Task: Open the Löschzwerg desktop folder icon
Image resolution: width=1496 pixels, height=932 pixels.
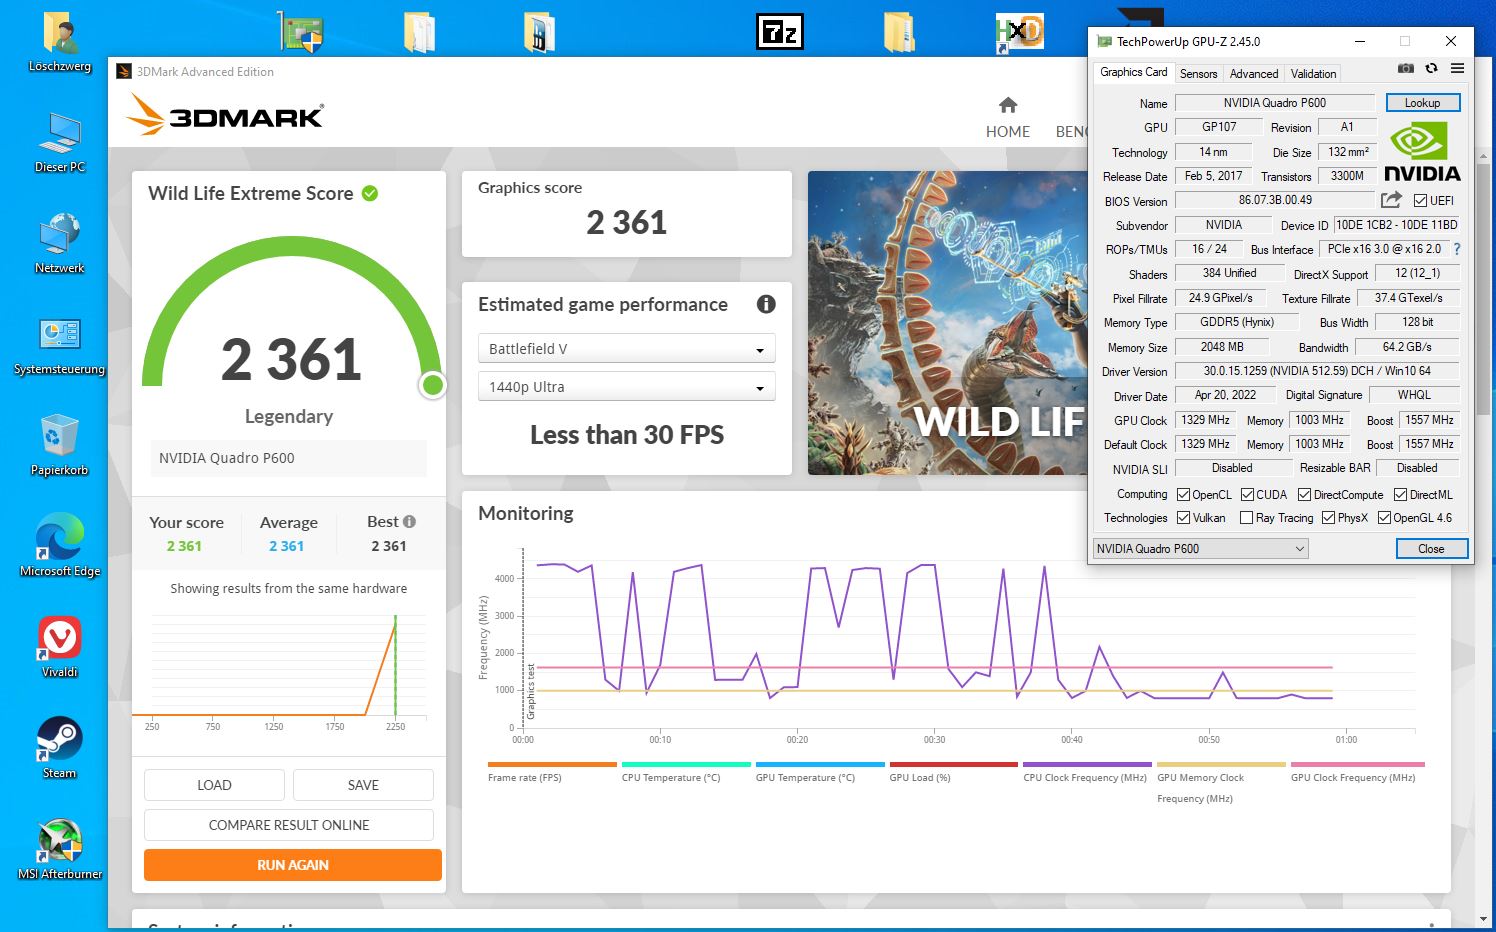Action: [60, 43]
